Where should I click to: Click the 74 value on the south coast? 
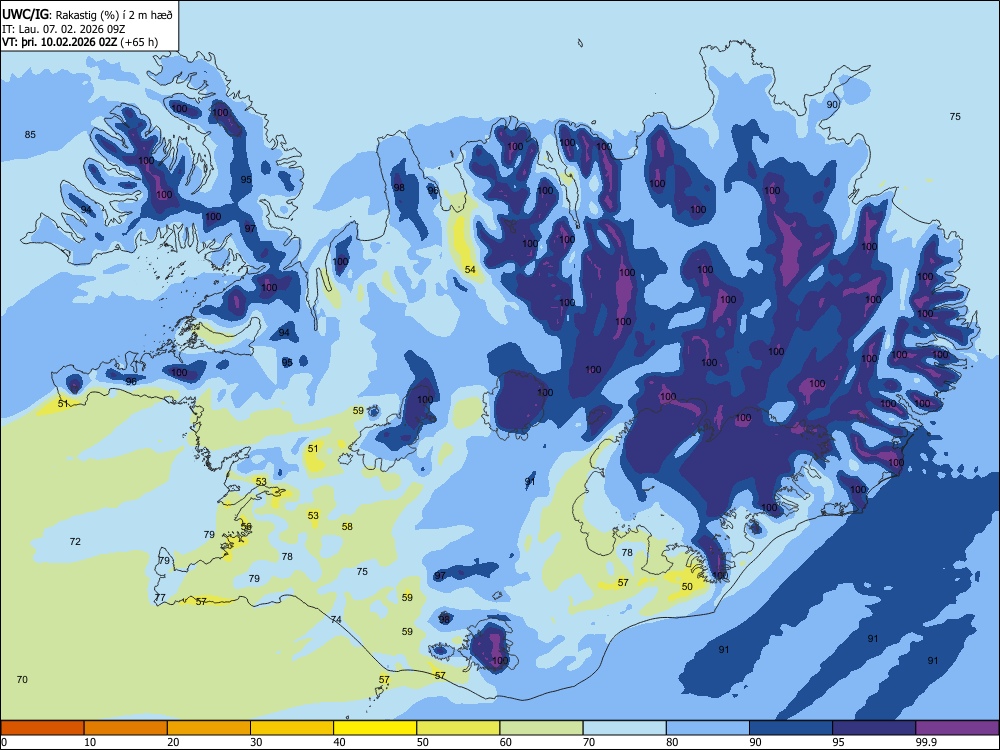click(x=336, y=619)
